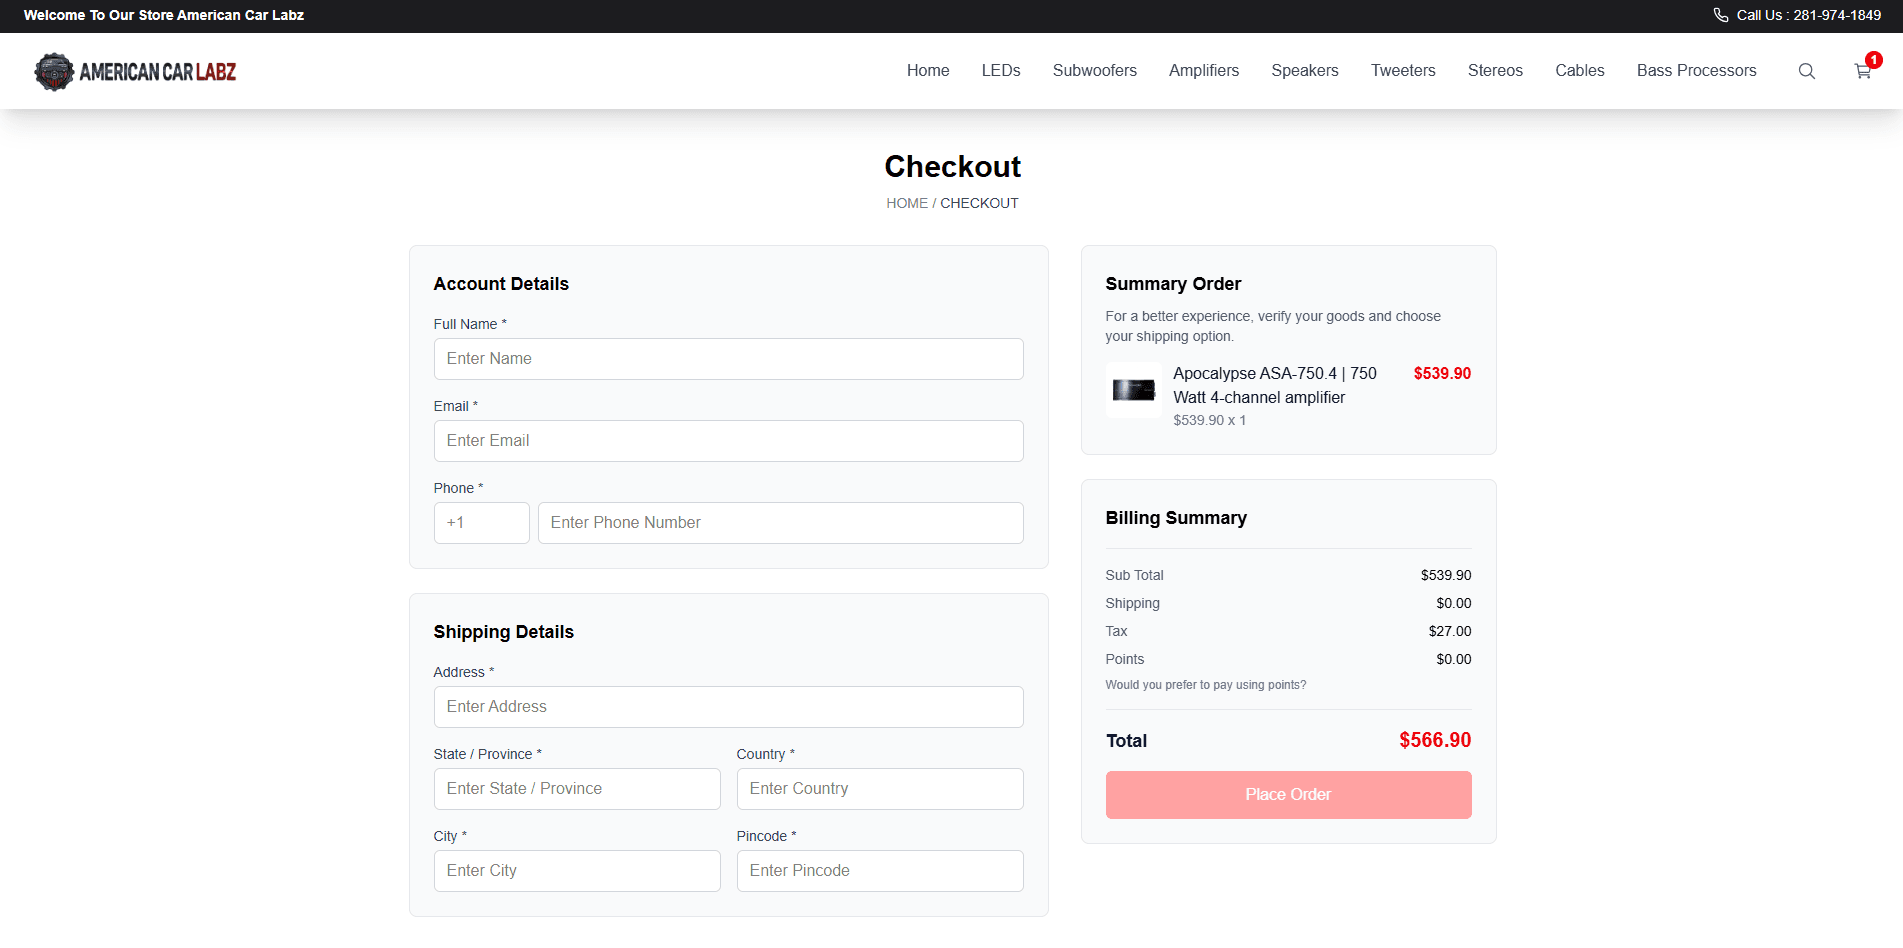Click the phone icon beside Call Us
The width and height of the screenshot is (1903, 948).
(1721, 15)
